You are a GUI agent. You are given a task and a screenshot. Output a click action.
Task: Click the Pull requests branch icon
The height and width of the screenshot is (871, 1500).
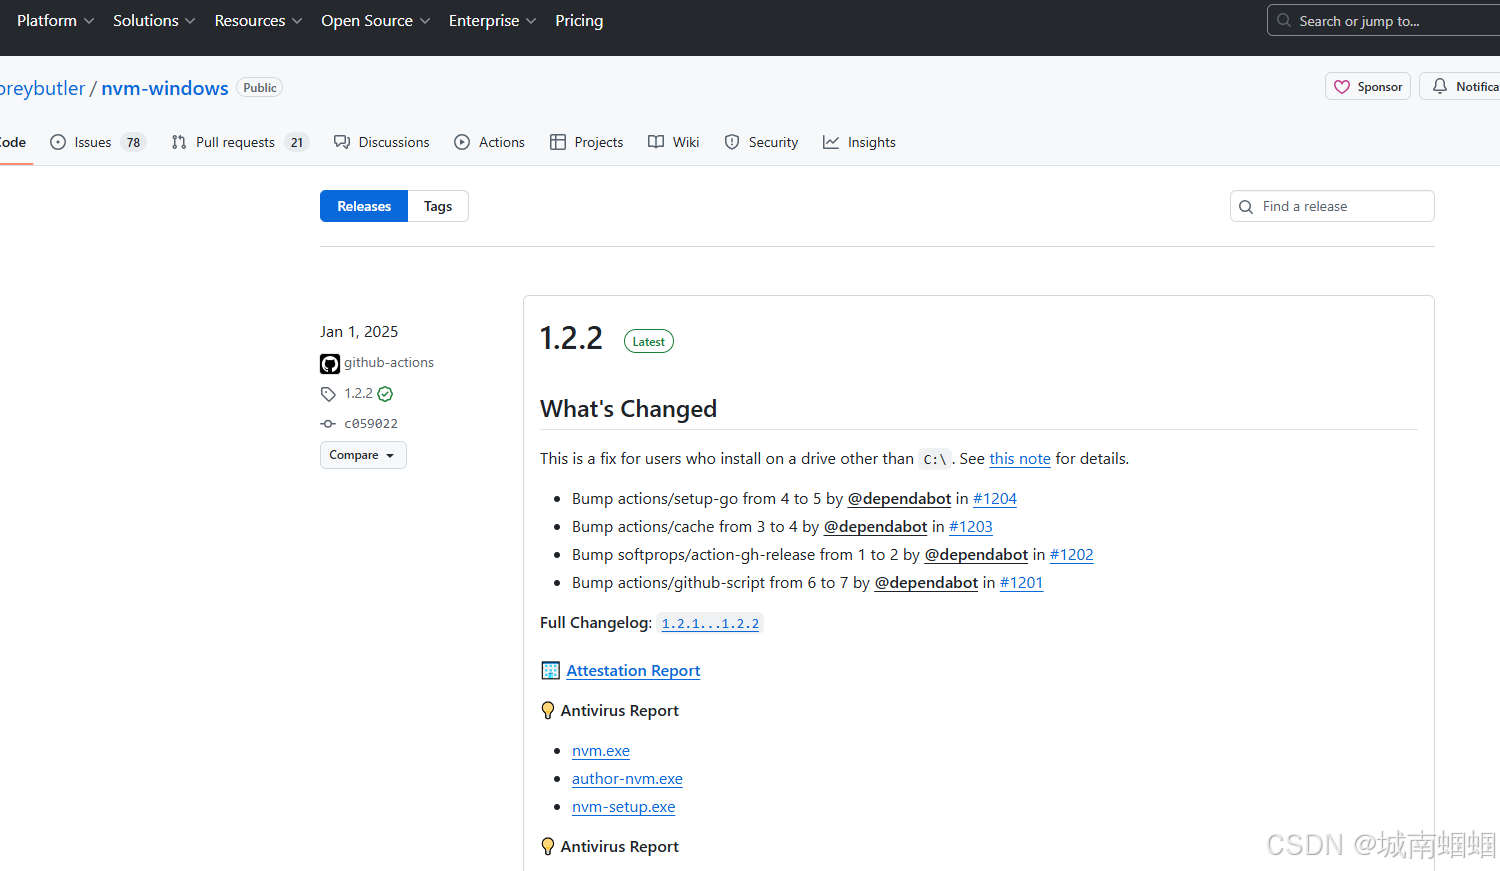[x=179, y=142]
